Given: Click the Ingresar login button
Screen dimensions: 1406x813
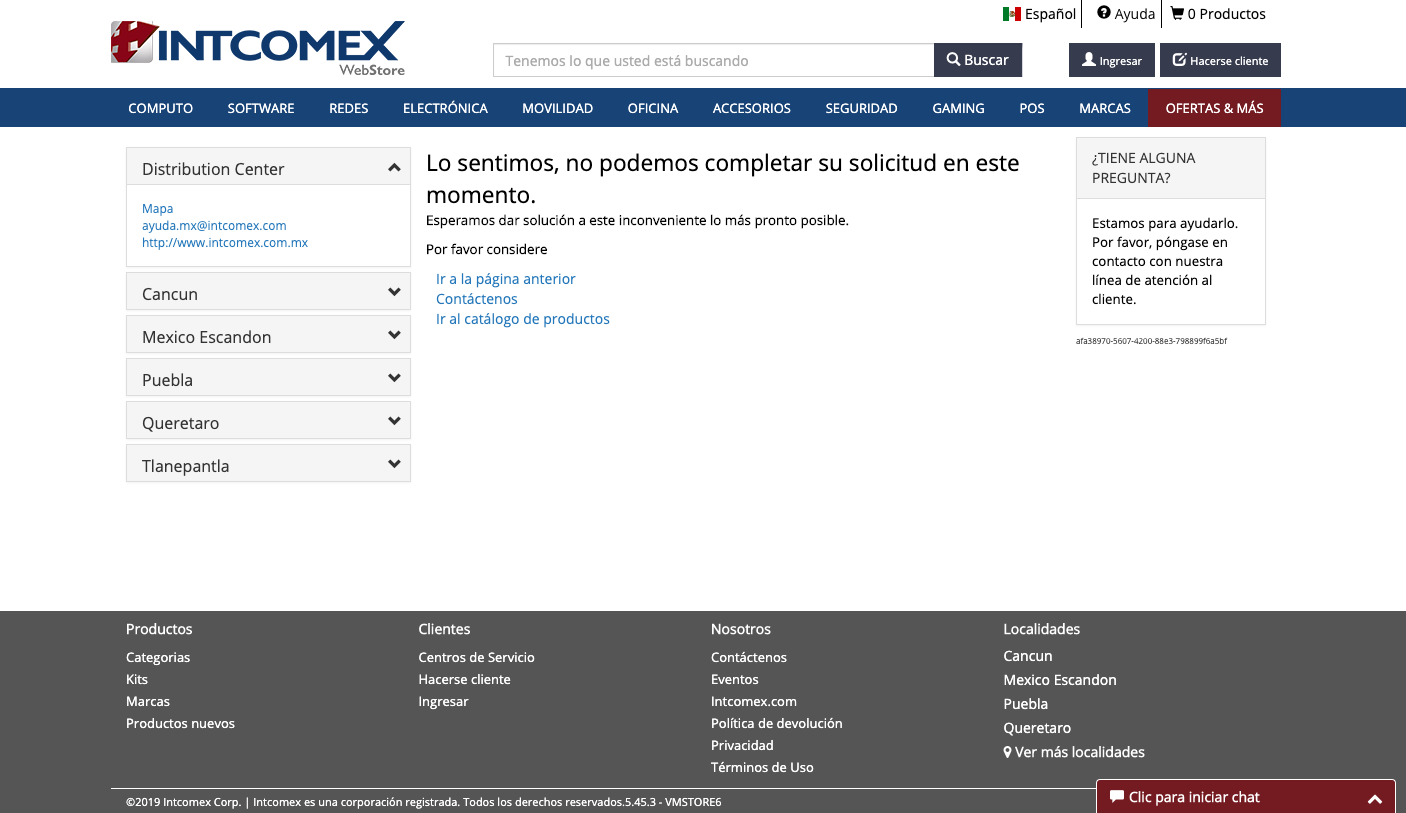Looking at the screenshot, I should [1112, 60].
